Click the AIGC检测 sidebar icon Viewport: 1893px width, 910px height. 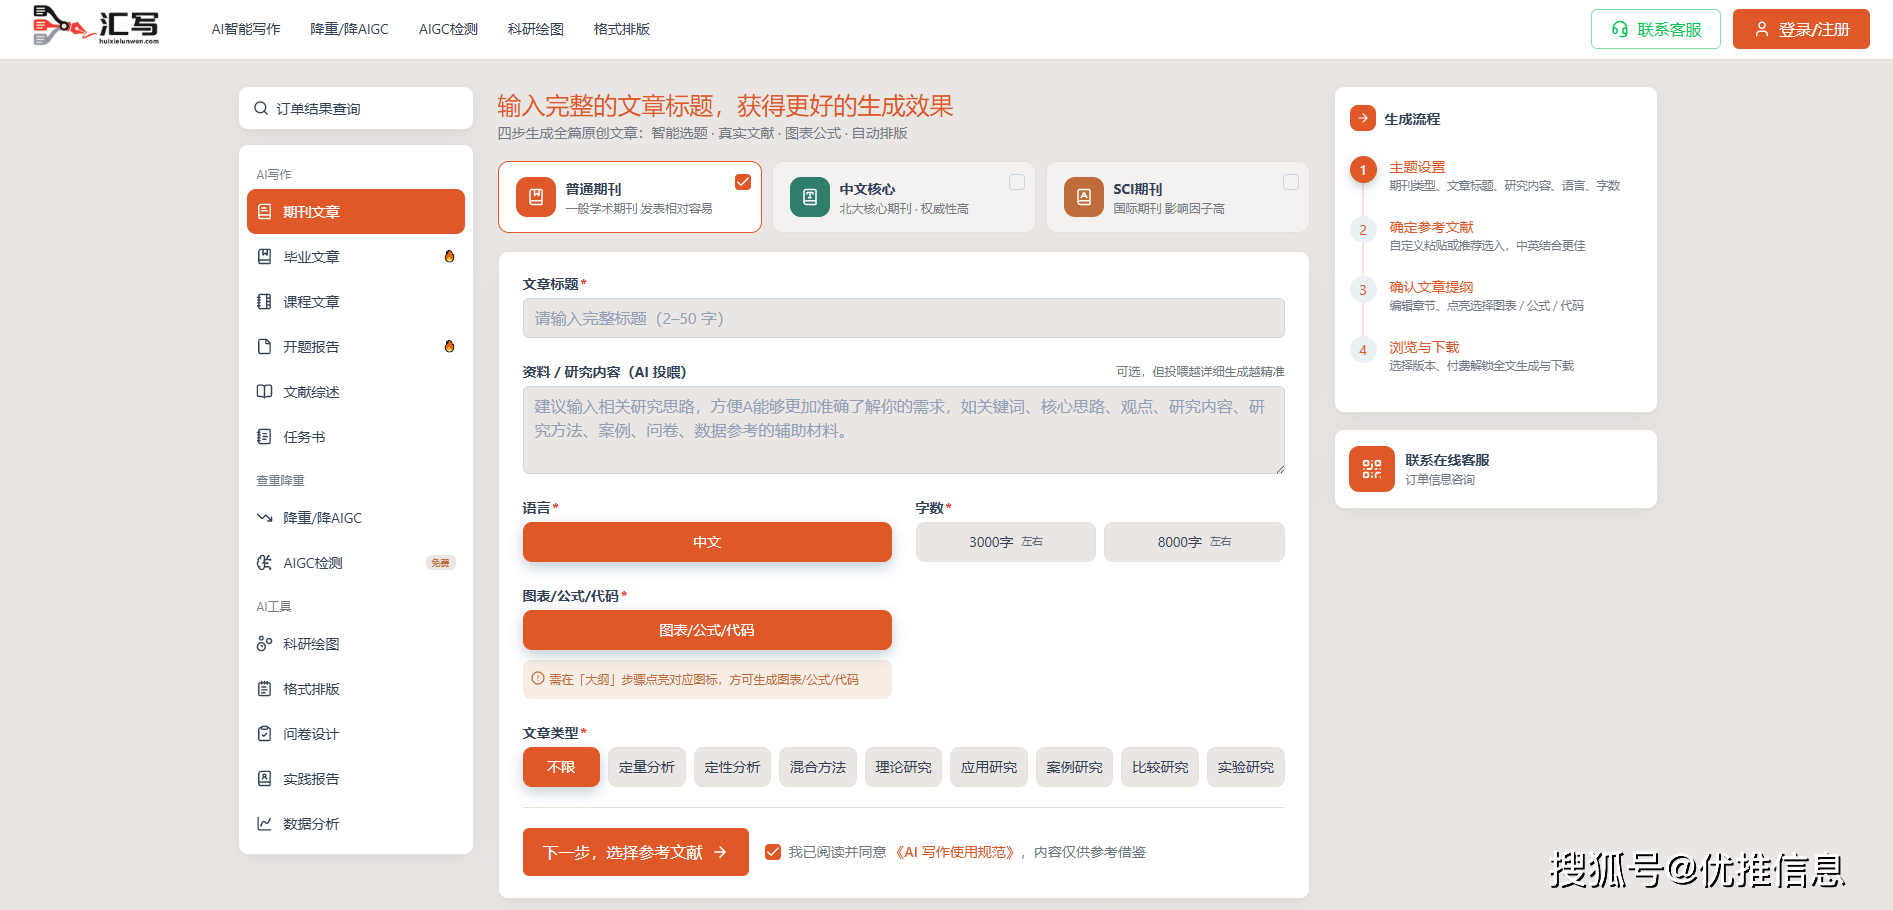click(264, 563)
